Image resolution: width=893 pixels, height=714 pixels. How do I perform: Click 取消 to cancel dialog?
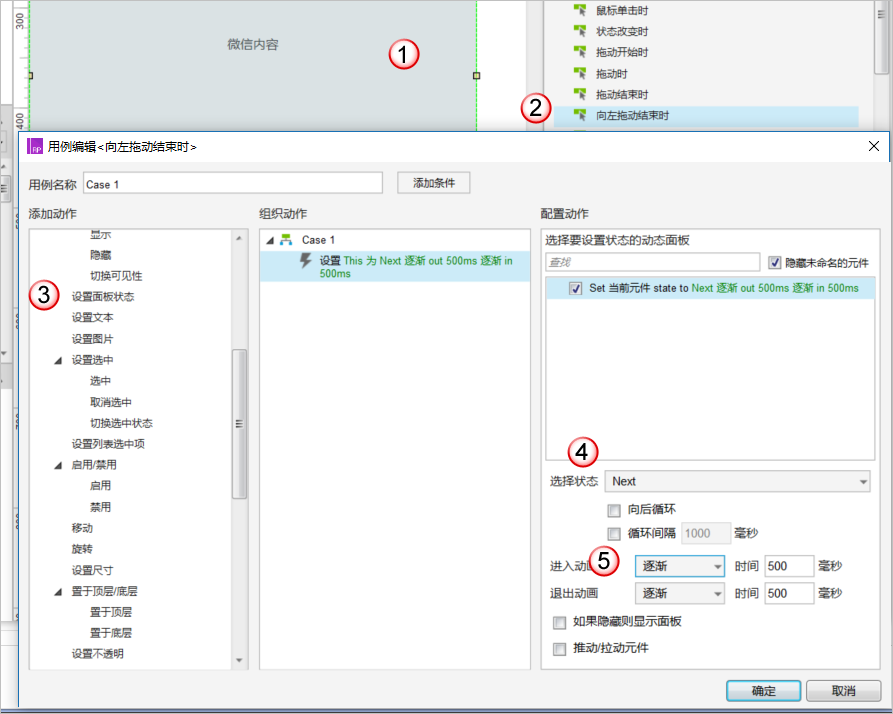(x=843, y=691)
